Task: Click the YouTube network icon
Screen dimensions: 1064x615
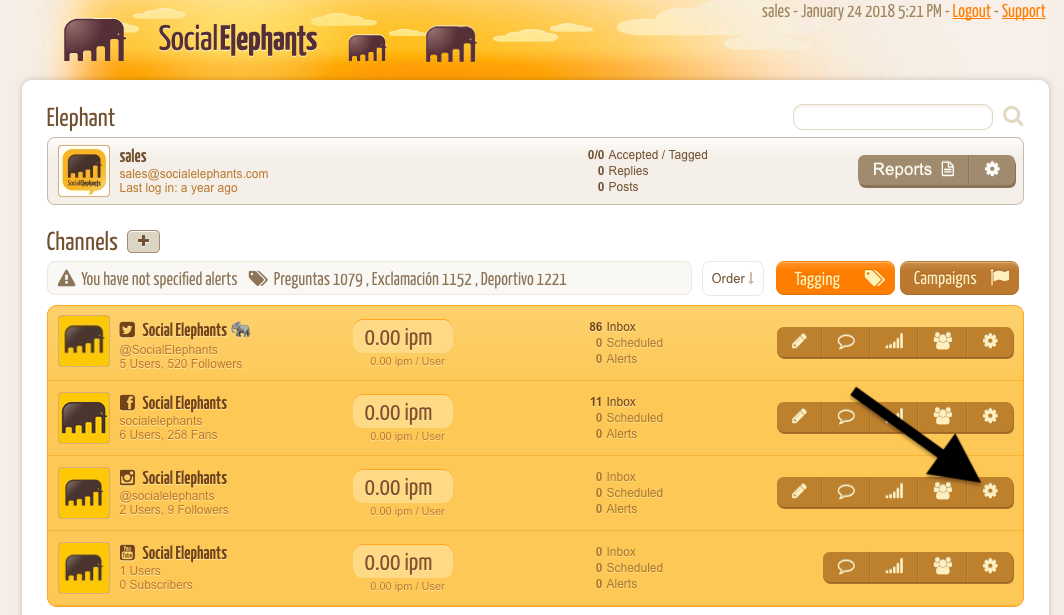Action: coord(127,553)
